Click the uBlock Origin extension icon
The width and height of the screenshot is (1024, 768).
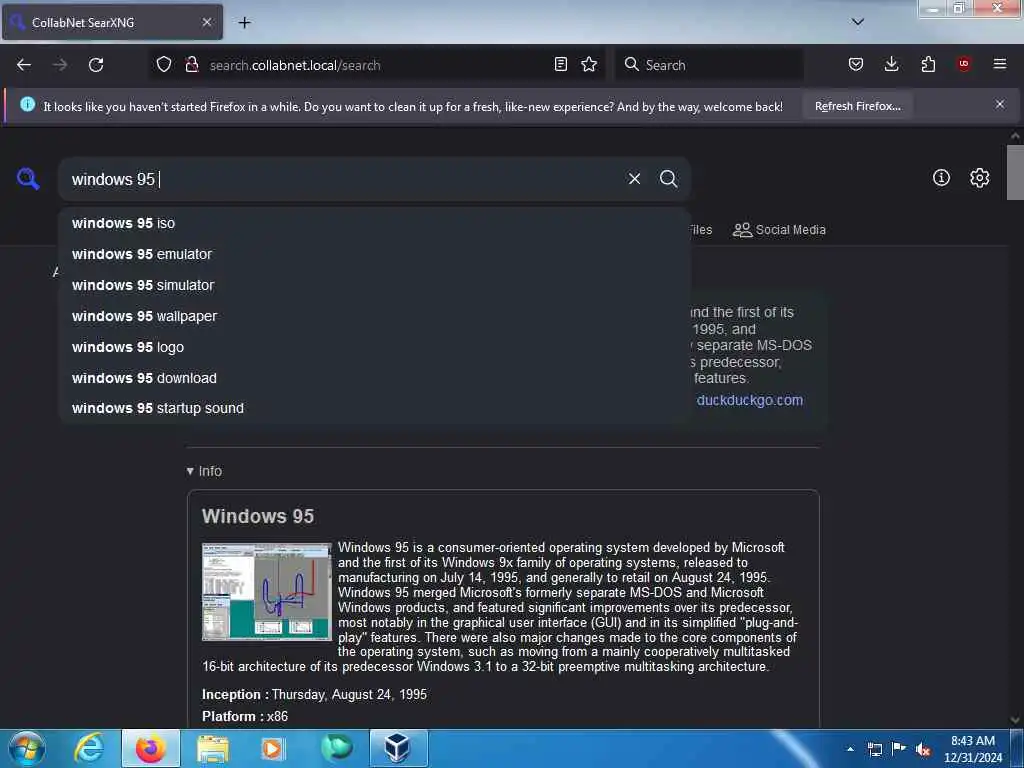click(x=964, y=64)
